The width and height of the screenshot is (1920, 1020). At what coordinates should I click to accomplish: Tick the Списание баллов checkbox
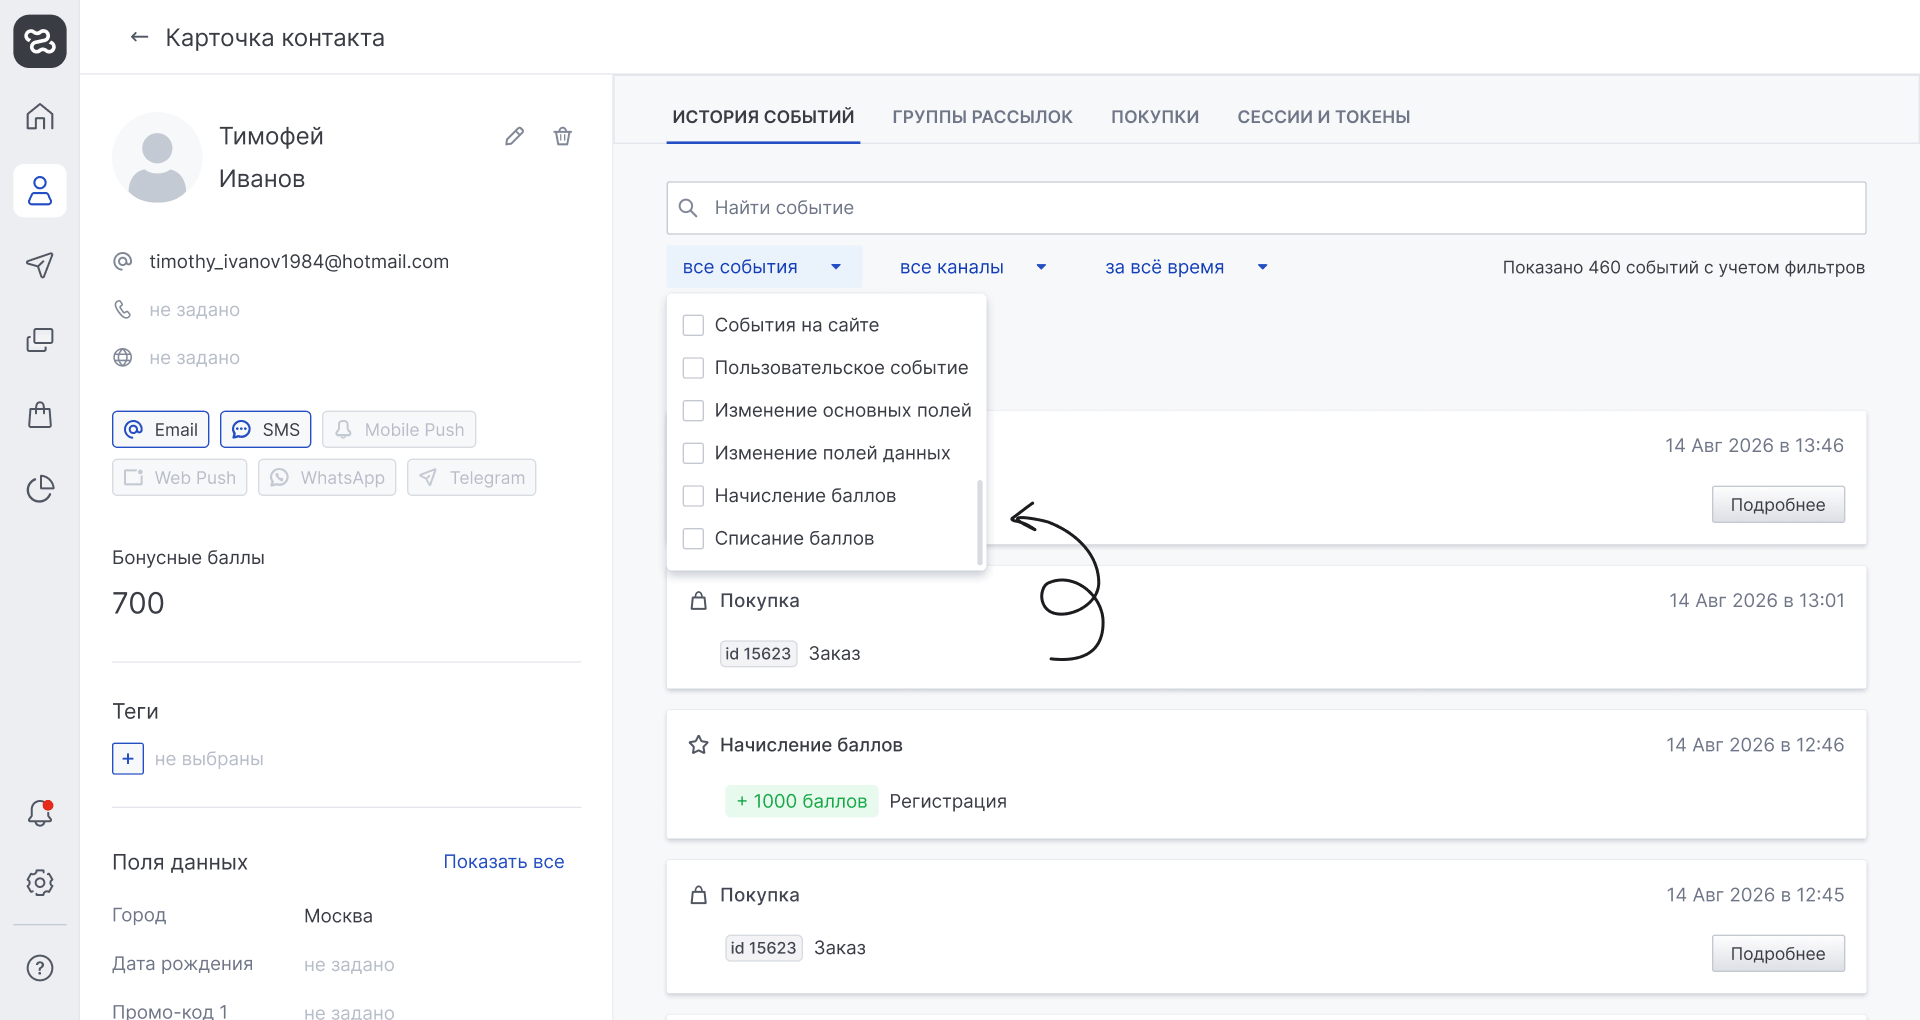(693, 538)
